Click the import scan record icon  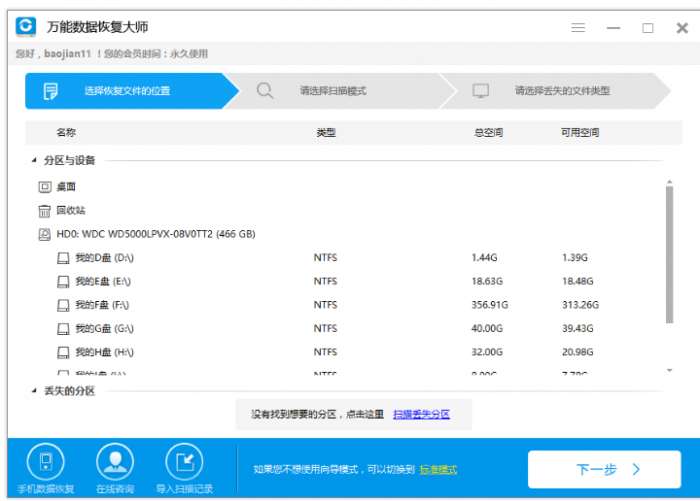pyautogui.click(x=184, y=462)
